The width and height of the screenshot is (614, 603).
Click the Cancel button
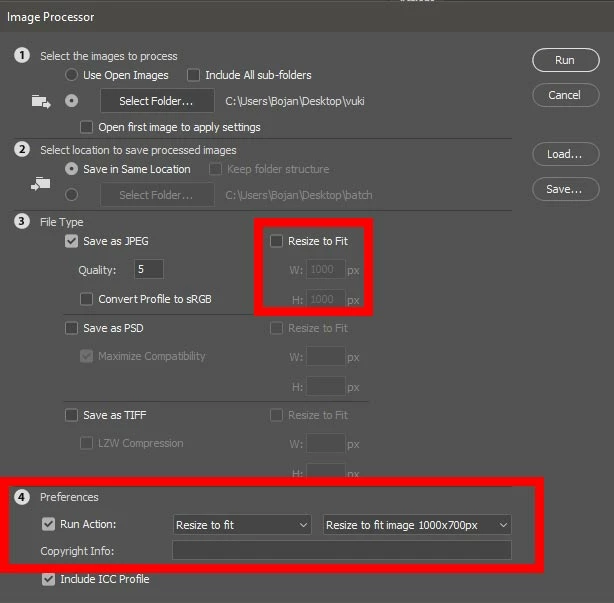point(565,95)
